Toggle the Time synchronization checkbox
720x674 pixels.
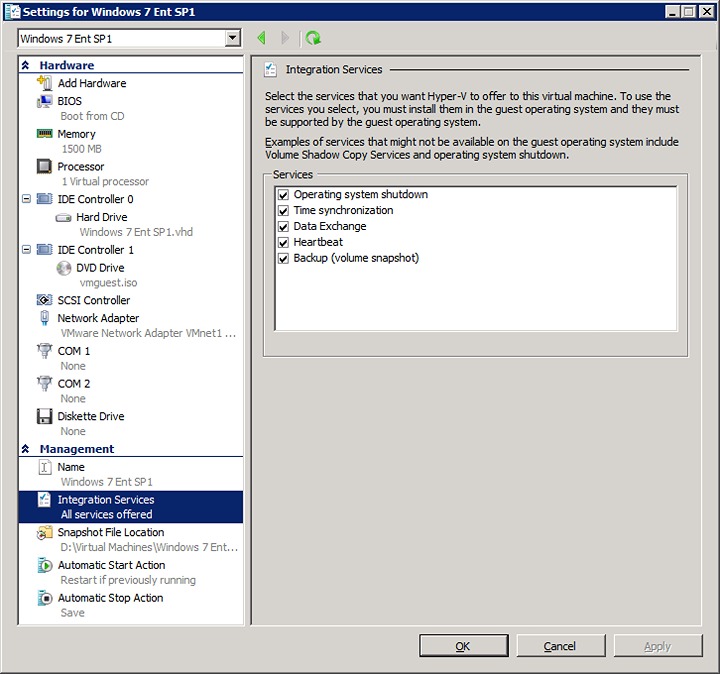tap(283, 211)
